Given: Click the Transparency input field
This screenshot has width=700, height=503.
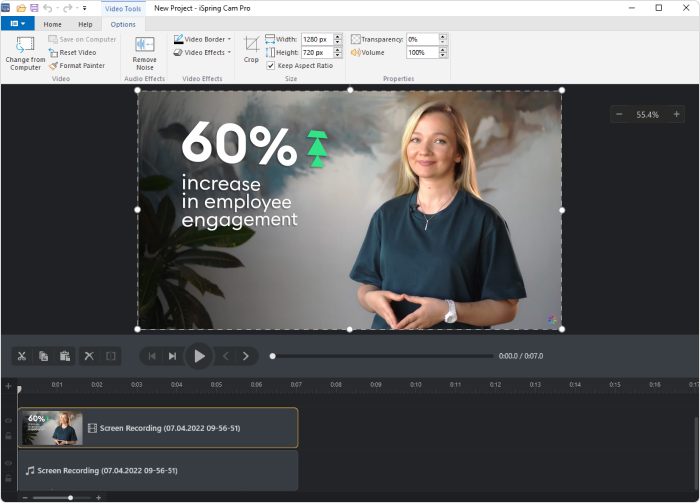Looking at the screenshot, I should coord(422,39).
